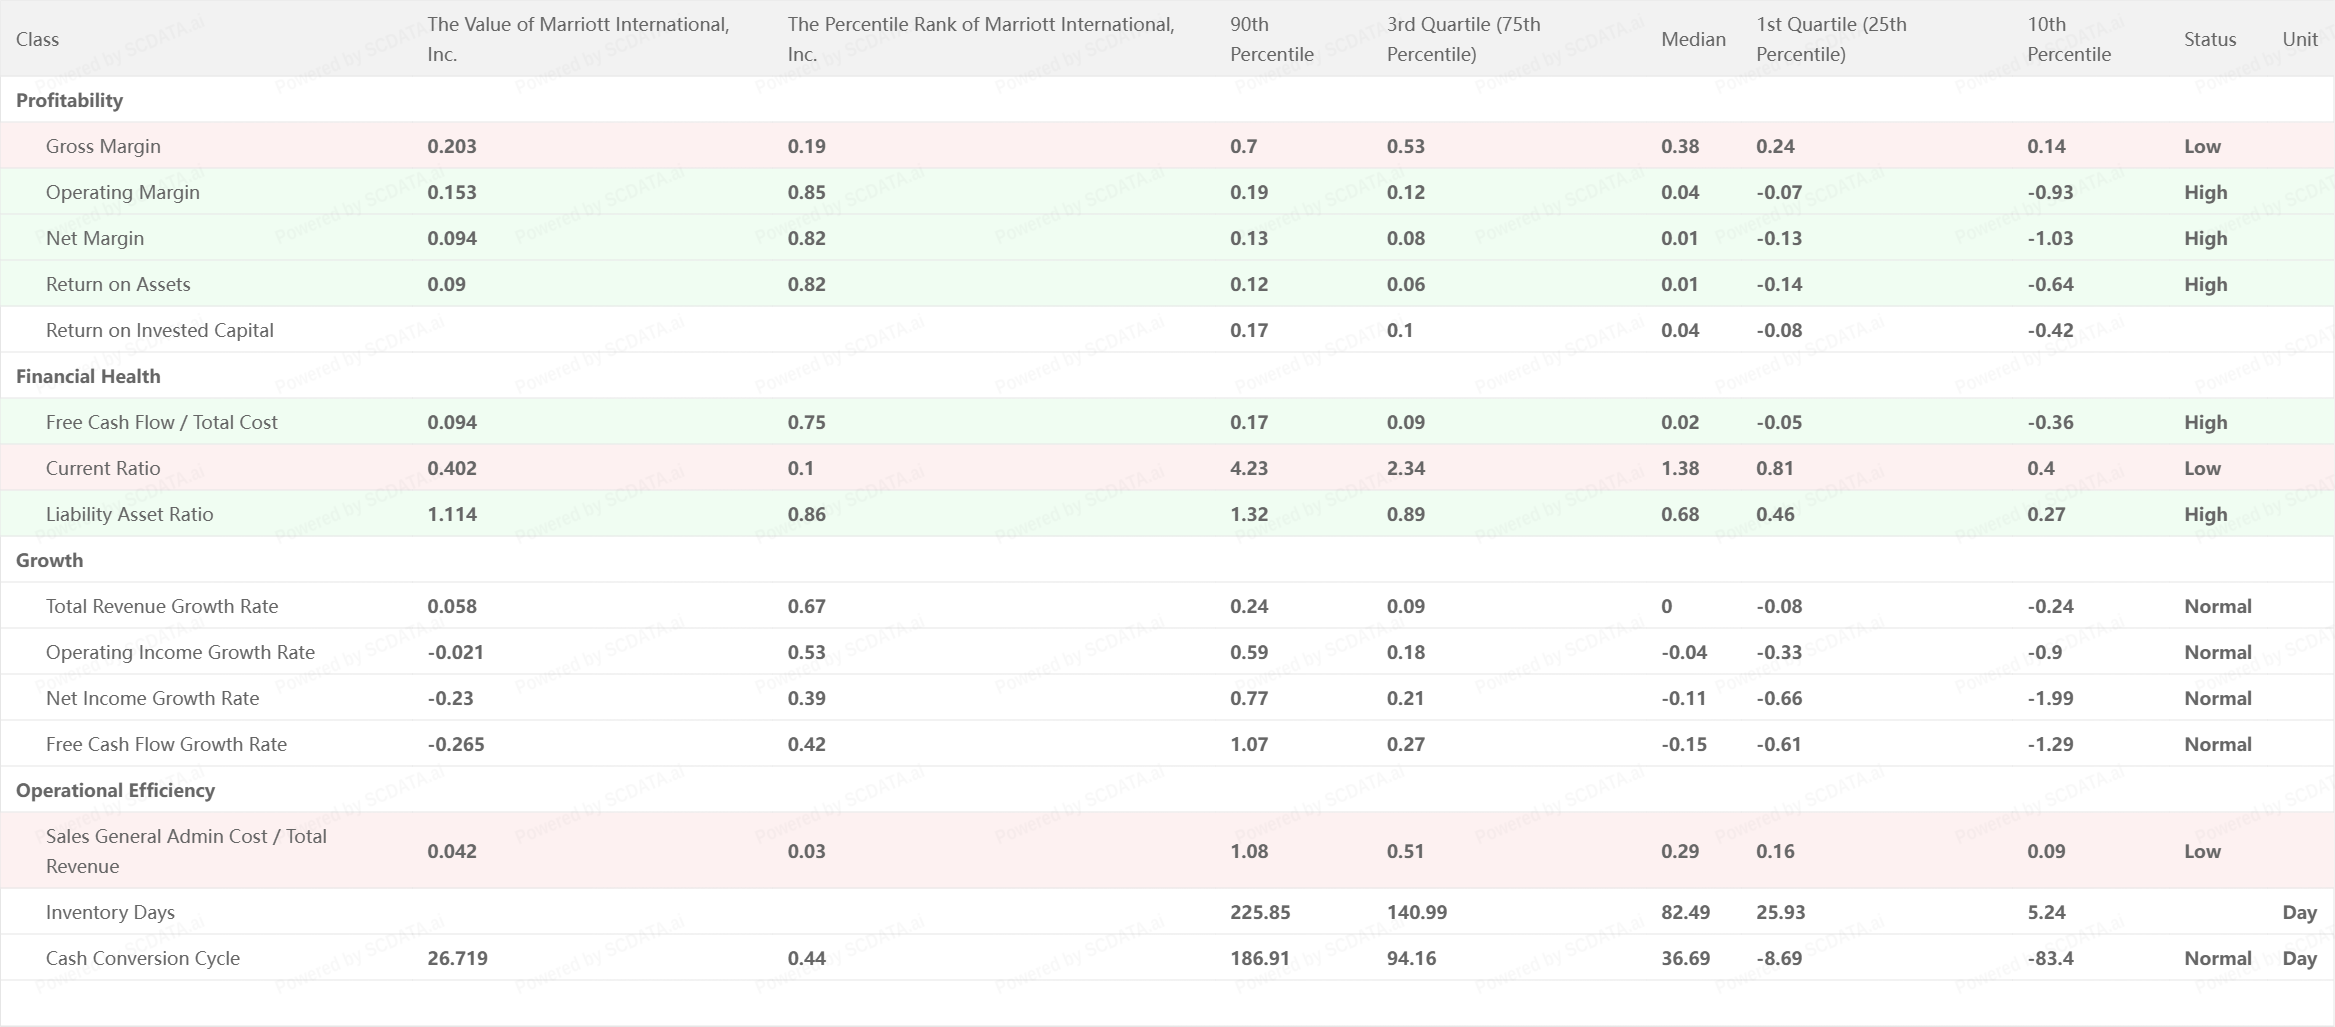The height and width of the screenshot is (1027, 2335).
Task: Select the Free Cash Flow Growth Rate label
Action: [x=166, y=744]
